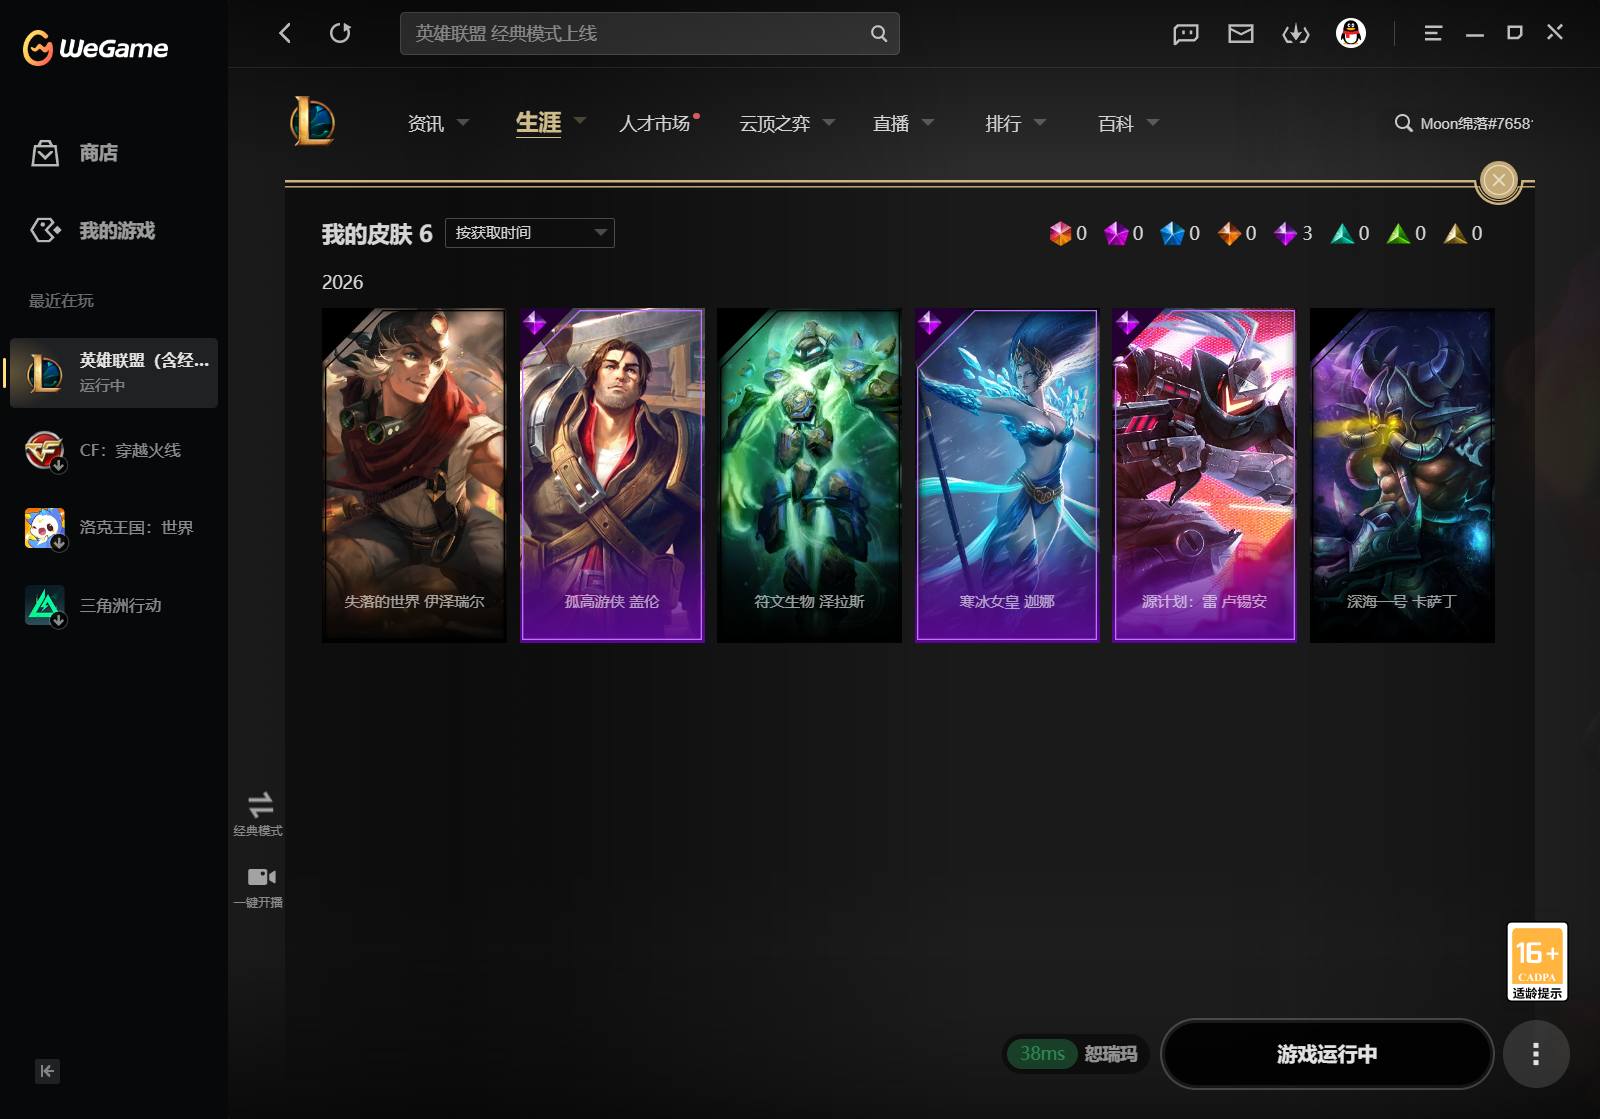The height and width of the screenshot is (1119, 1600).
Task: Click the 游戏运行中 button
Action: [x=1327, y=1054]
